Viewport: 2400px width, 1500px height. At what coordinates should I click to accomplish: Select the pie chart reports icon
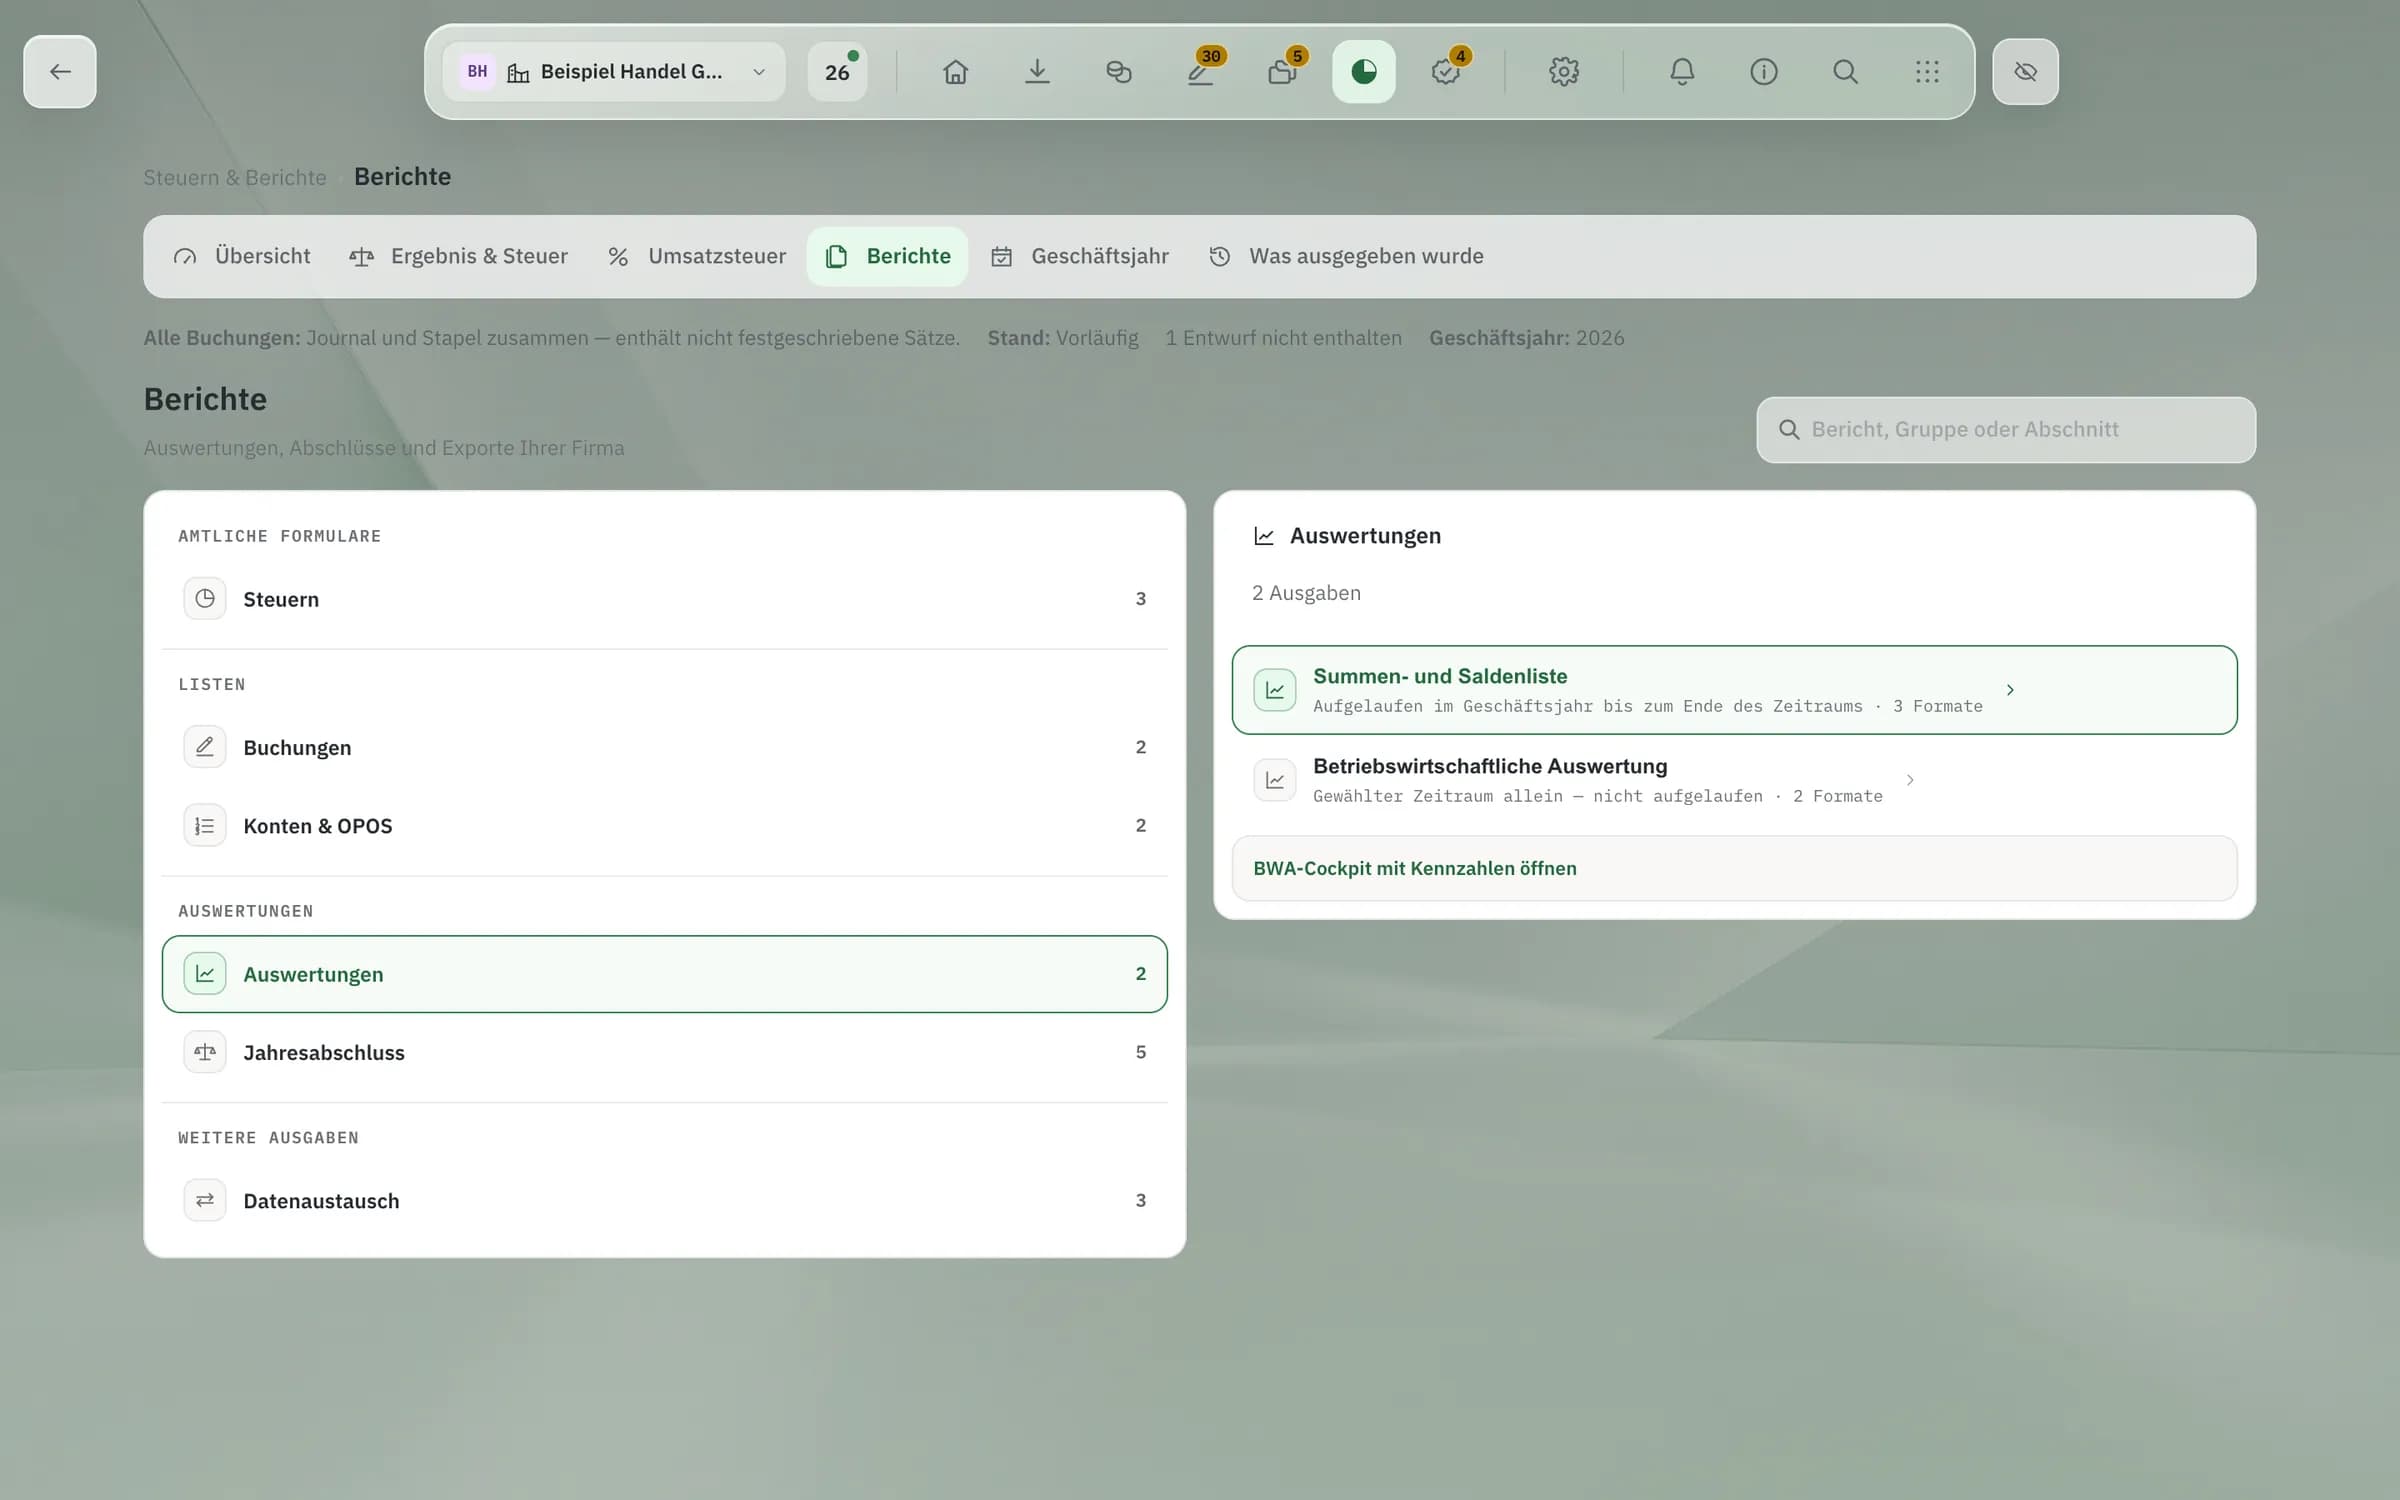tap(1364, 72)
